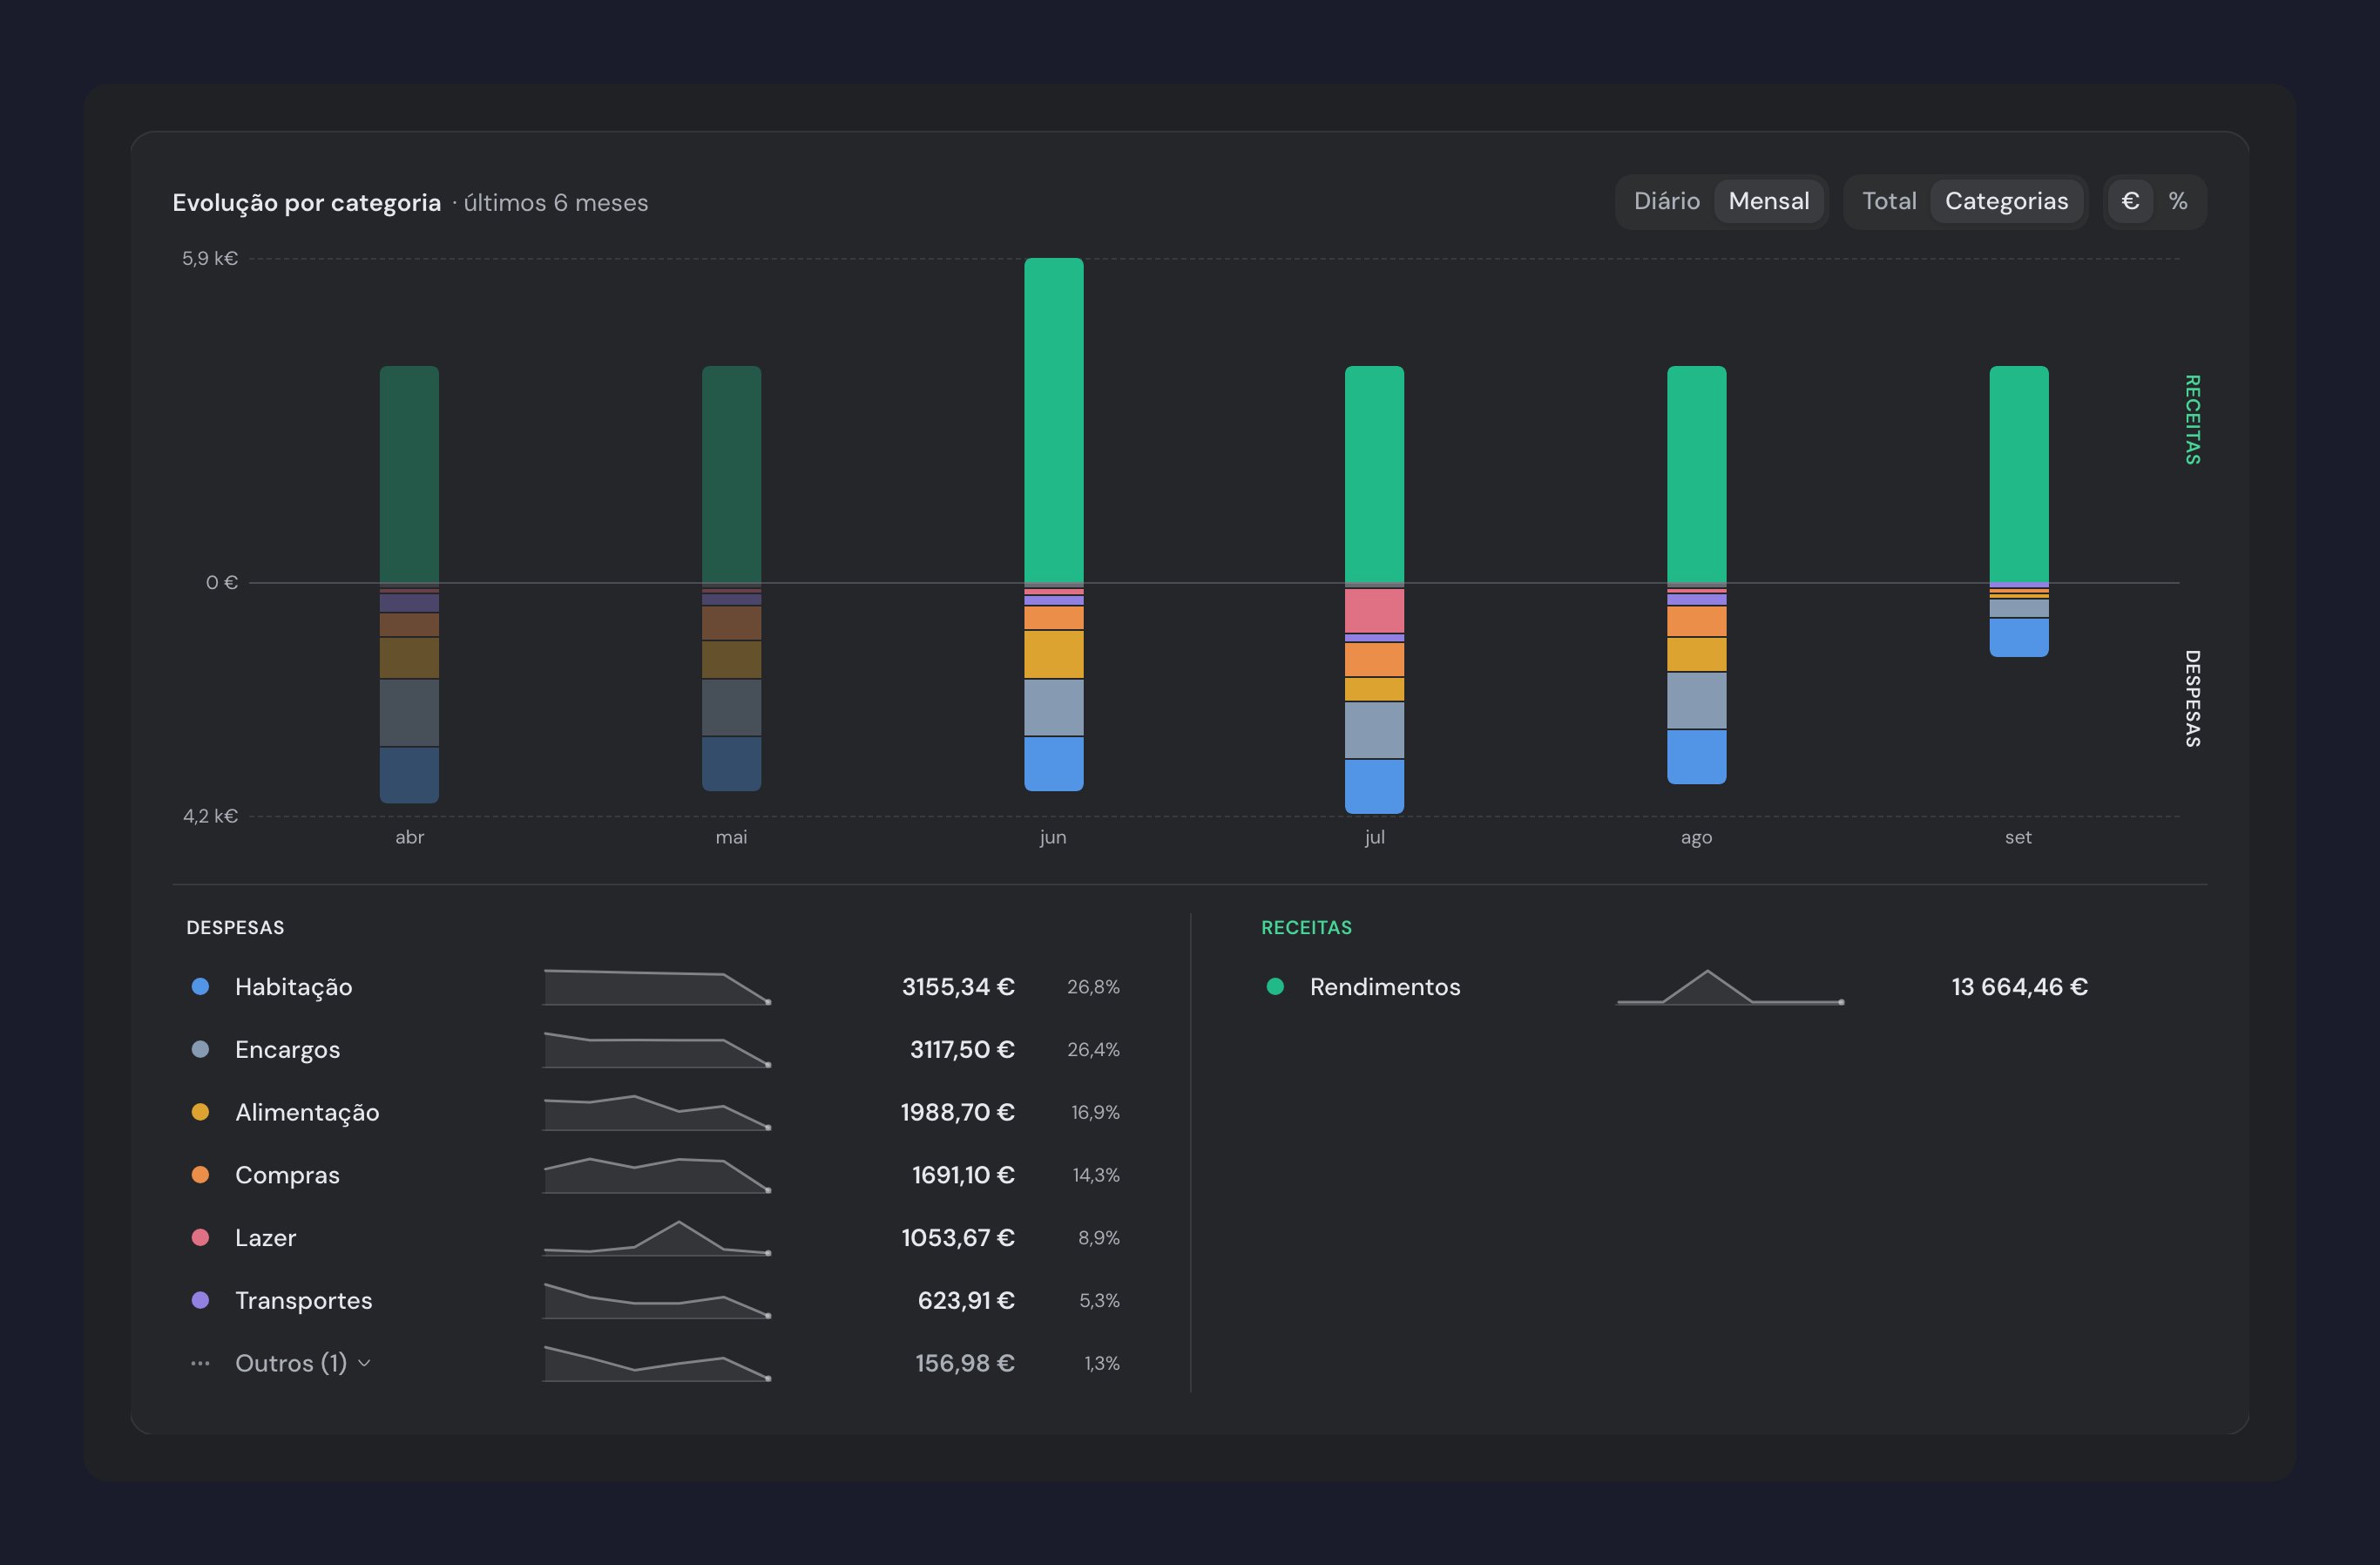Click the mai month axis label
2380x1565 pixels.
coord(731,837)
